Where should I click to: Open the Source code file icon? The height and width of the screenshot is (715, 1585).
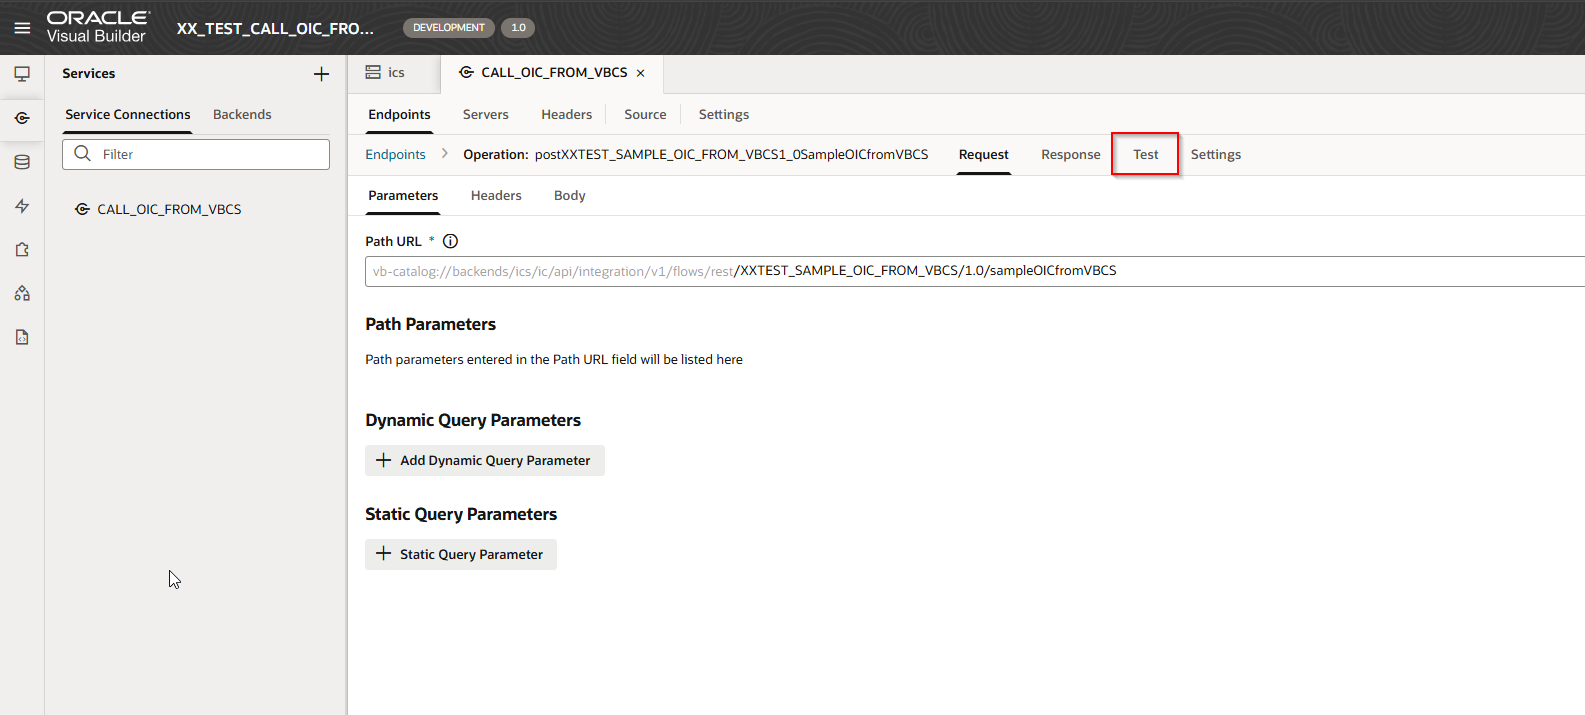22,337
